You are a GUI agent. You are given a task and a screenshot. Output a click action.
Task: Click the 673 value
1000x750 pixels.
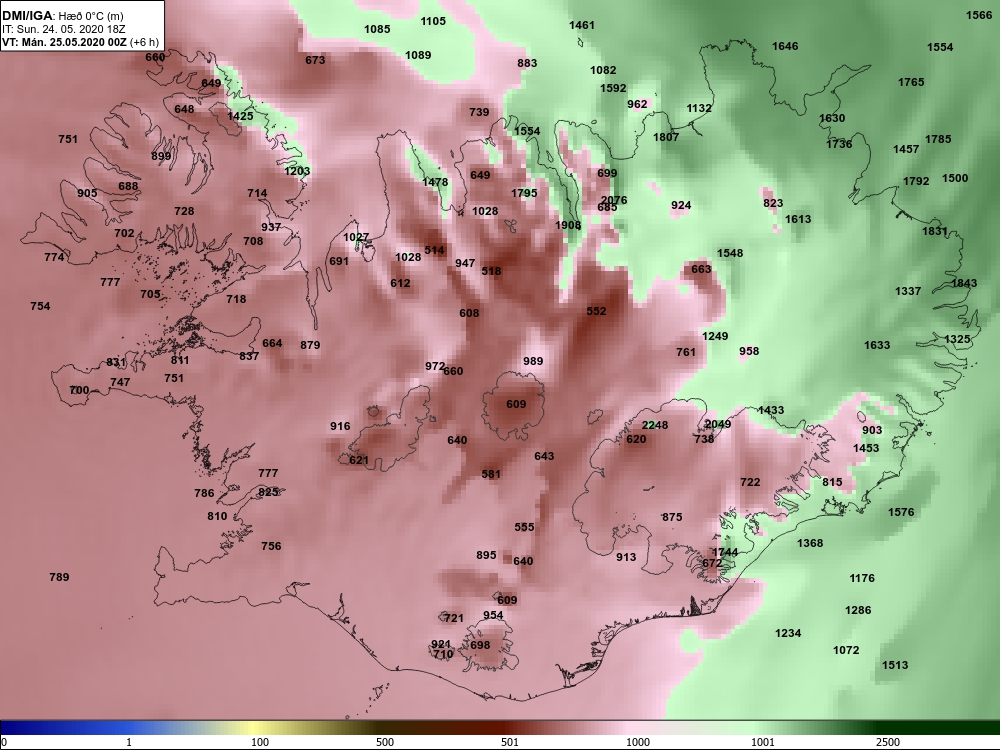(315, 60)
